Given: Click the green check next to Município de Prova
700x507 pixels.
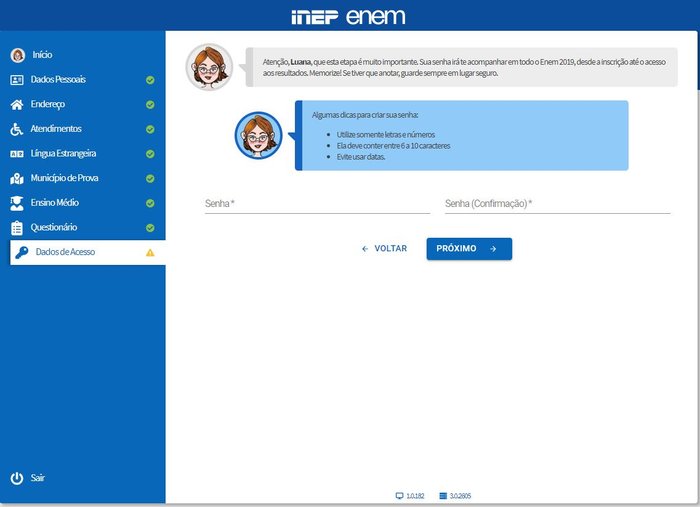Looking at the screenshot, I should tap(150, 178).
